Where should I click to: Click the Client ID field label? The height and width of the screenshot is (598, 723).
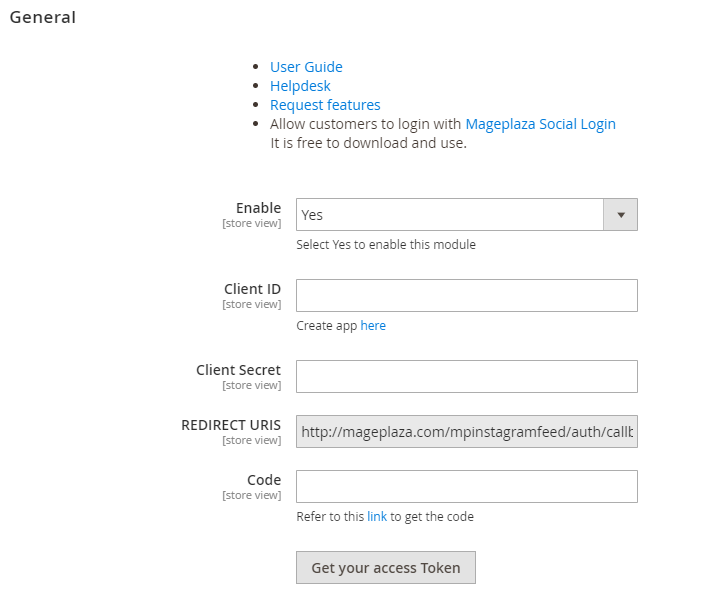(x=252, y=289)
